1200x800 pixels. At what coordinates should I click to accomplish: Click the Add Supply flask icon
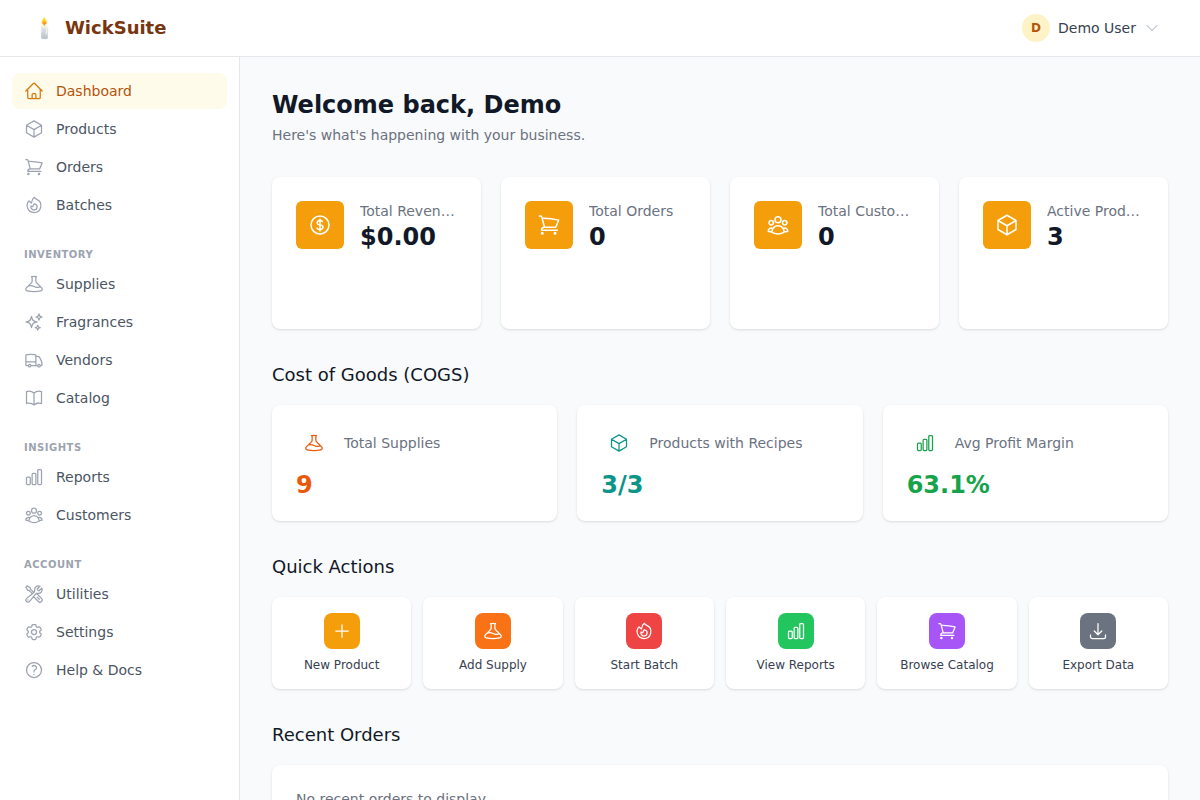[x=492, y=631]
